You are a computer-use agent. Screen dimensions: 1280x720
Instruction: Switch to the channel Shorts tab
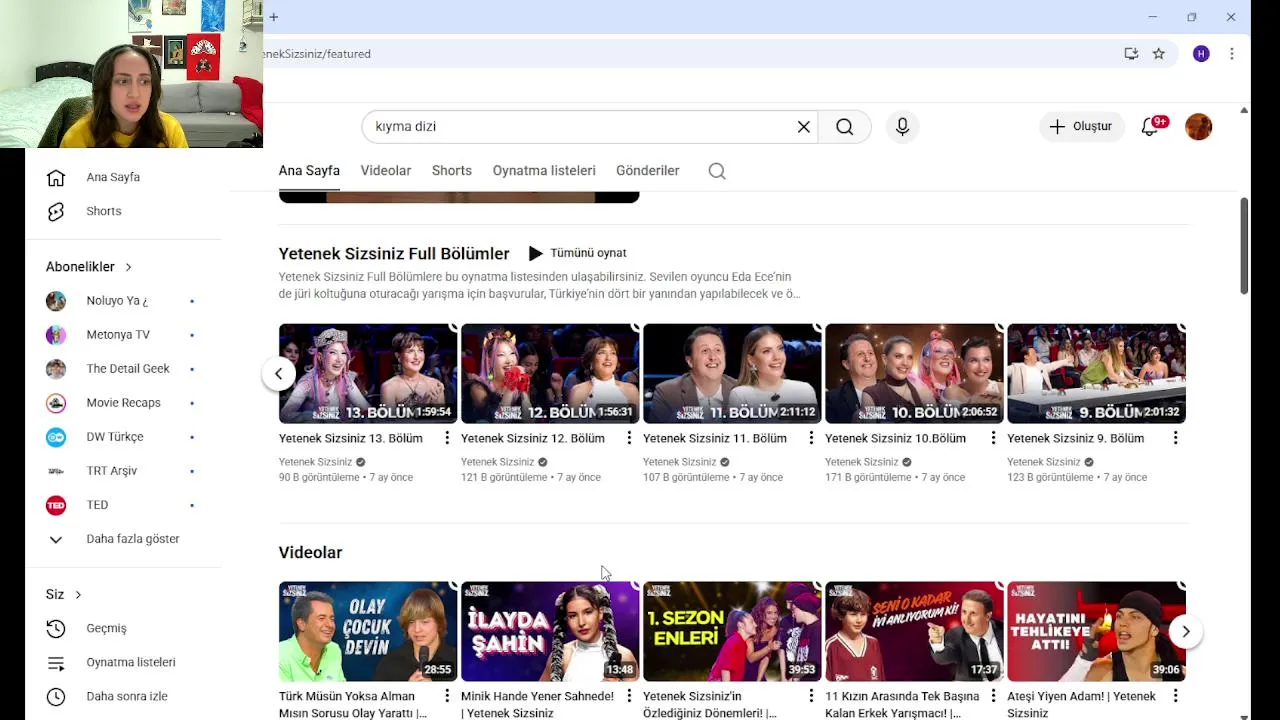452,171
